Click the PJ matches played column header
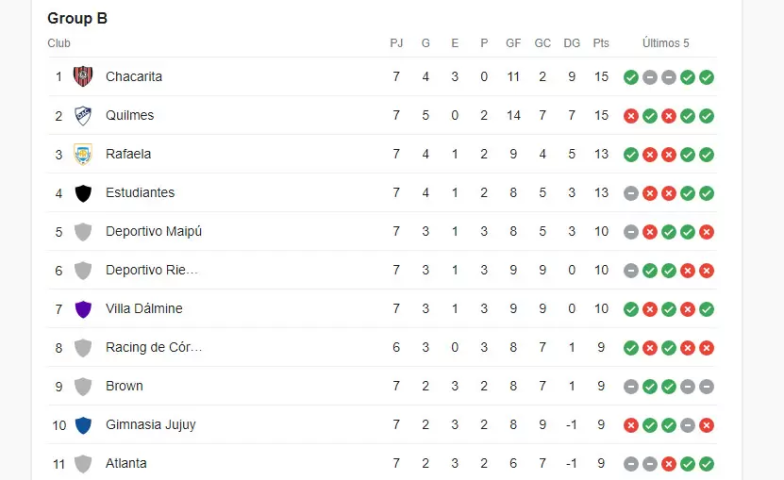Image resolution: width=784 pixels, height=480 pixels. (x=396, y=43)
